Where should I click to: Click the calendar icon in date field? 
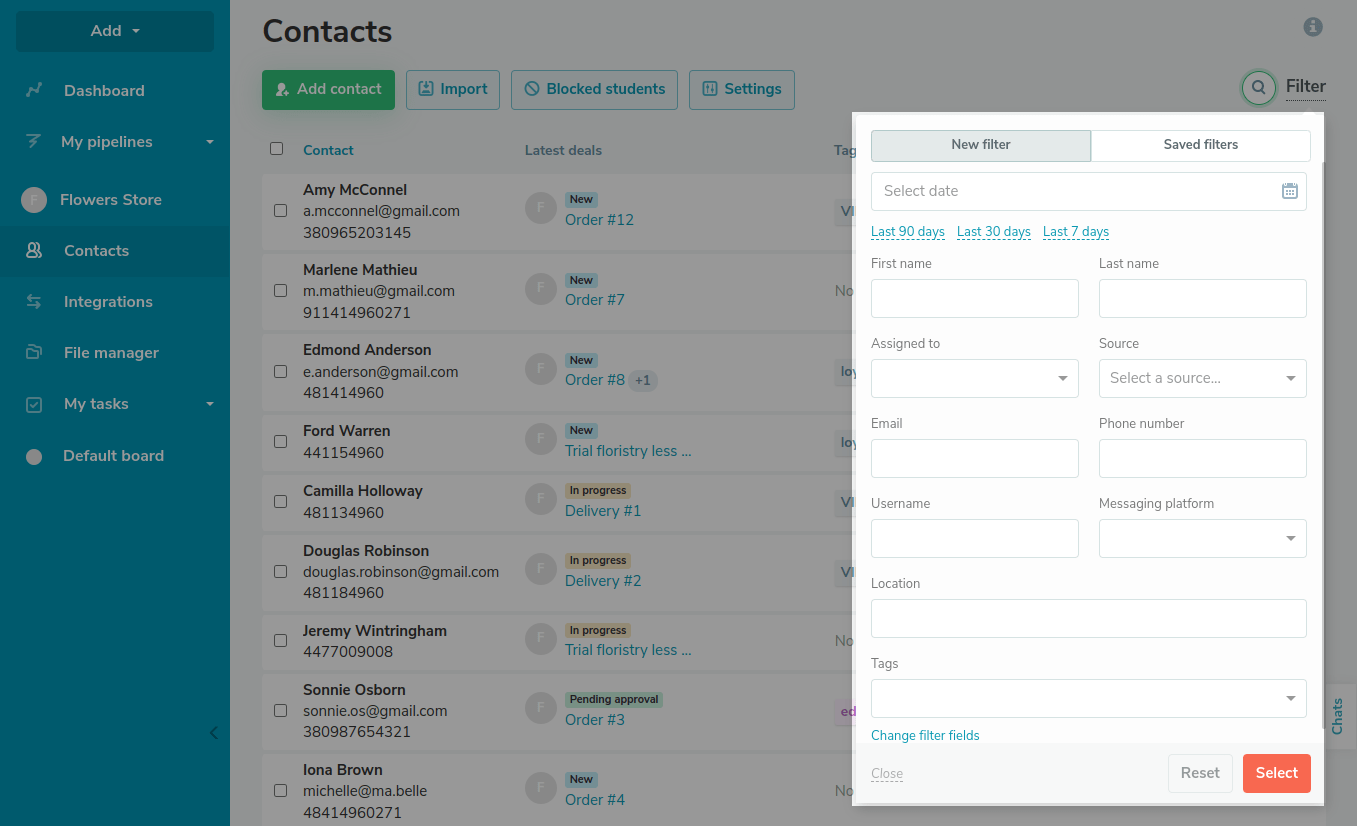(x=1289, y=191)
